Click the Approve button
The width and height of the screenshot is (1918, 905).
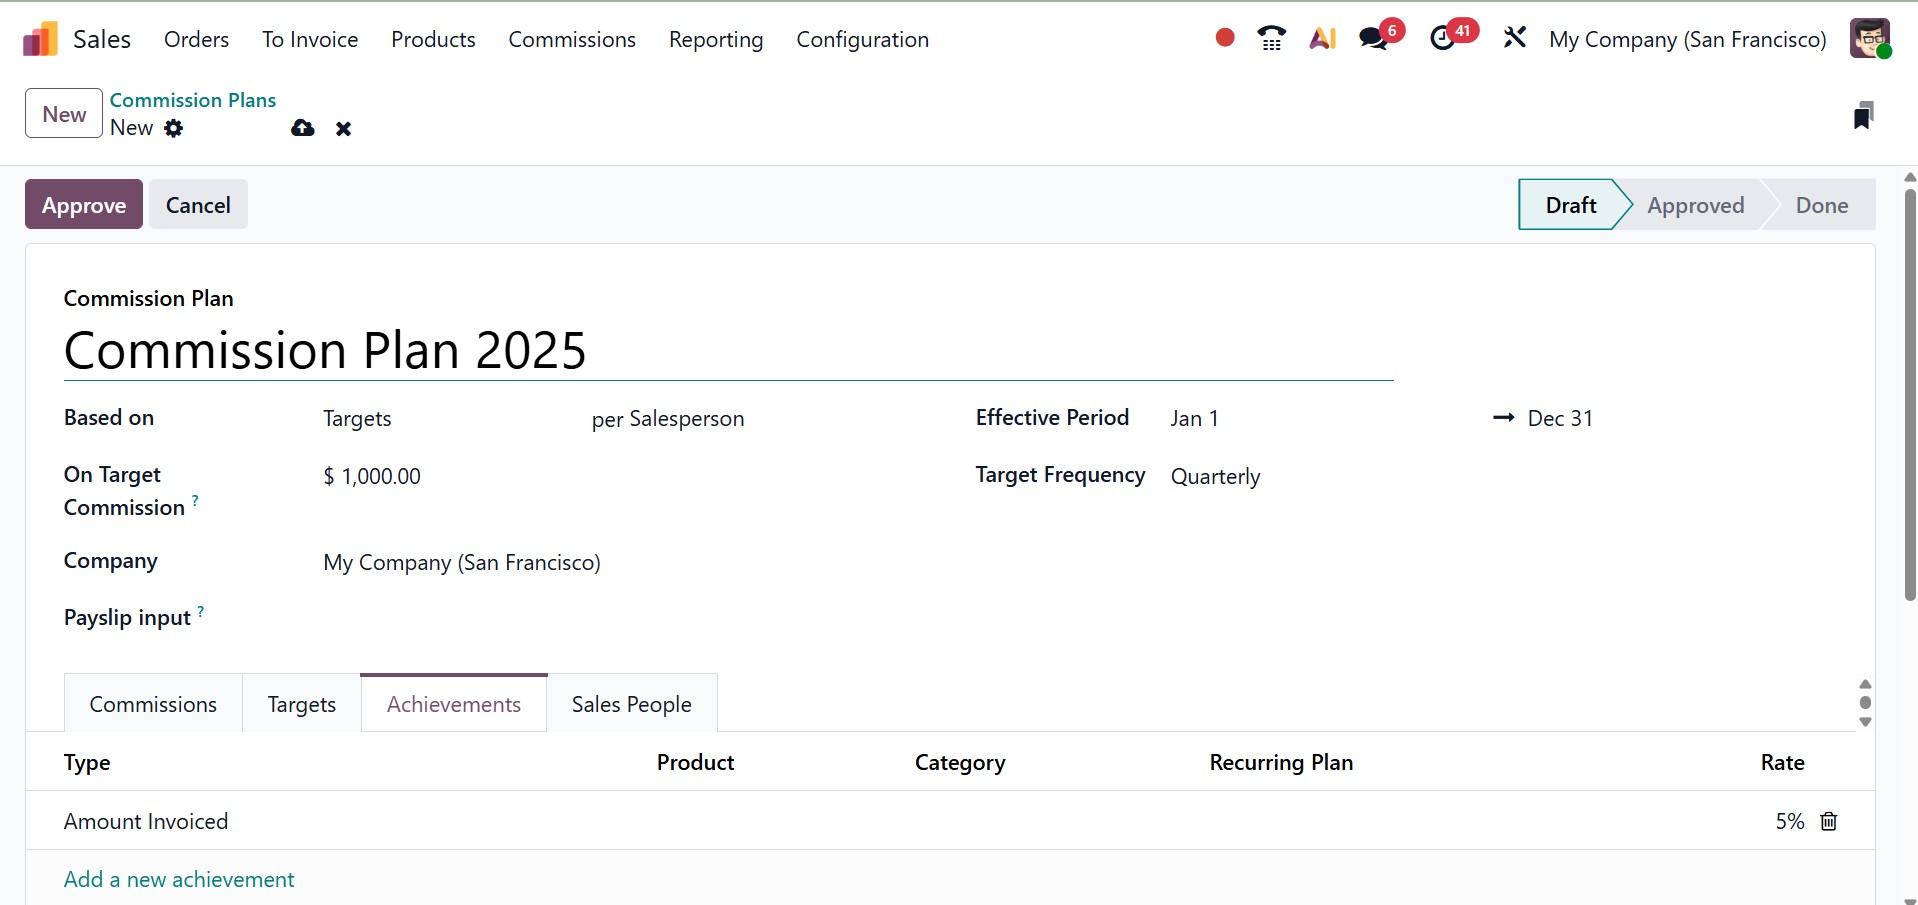(x=83, y=204)
